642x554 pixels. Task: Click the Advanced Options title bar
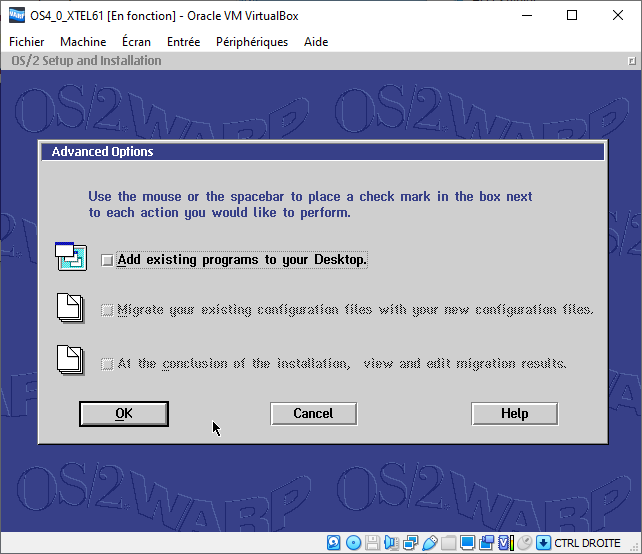coord(323,152)
